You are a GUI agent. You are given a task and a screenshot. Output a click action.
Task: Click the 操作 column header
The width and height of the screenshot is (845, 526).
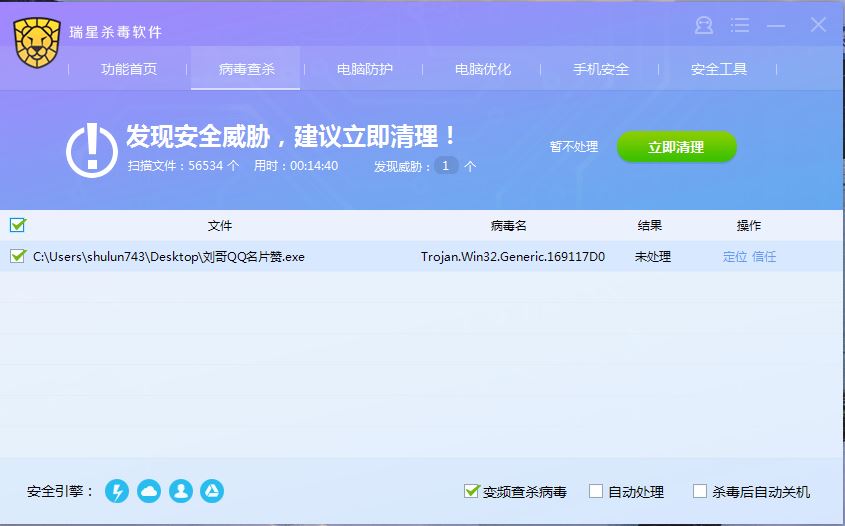[x=749, y=225]
